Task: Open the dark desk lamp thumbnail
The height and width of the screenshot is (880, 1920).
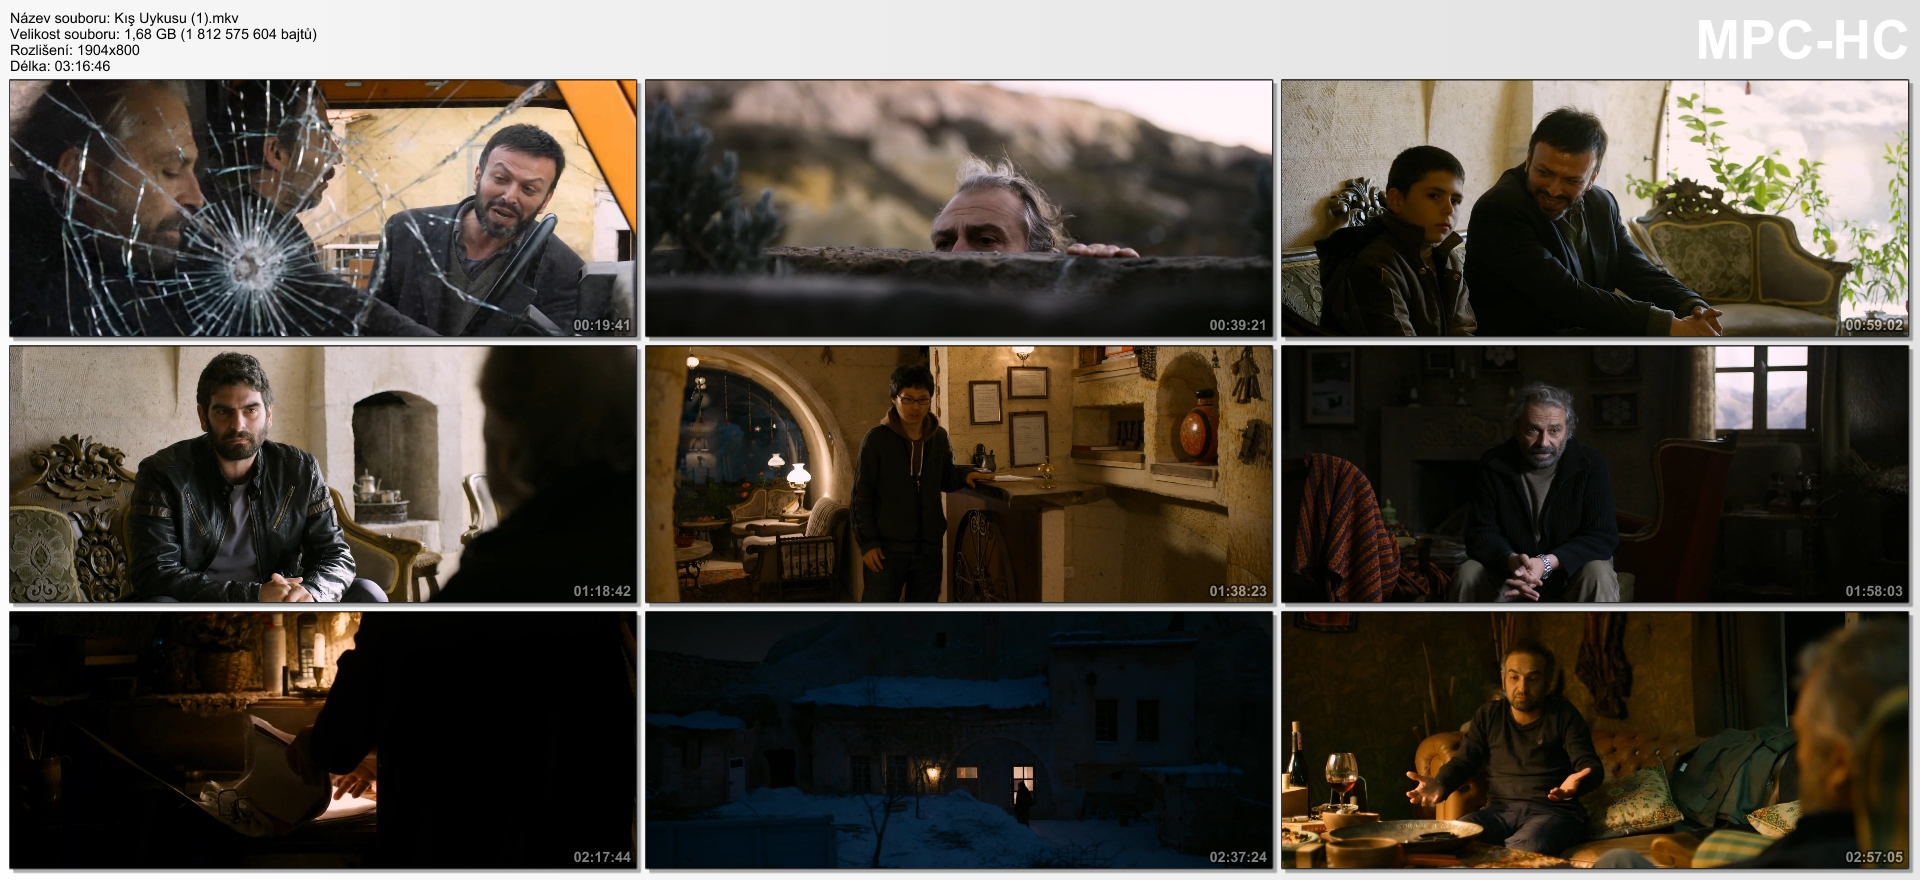Action: (323, 740)
